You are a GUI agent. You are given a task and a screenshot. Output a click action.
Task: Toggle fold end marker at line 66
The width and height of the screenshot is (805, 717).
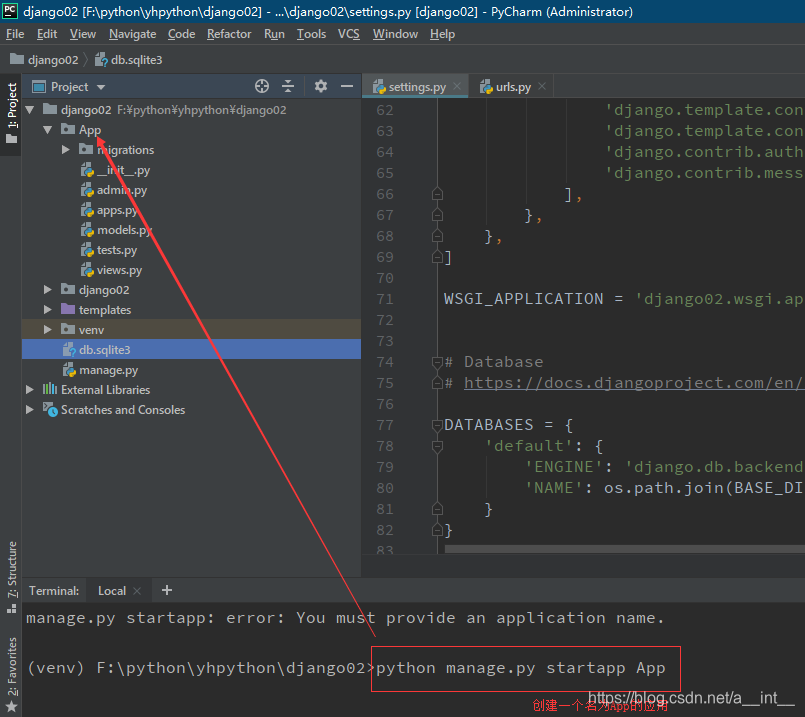pyautogui.click(x=437, y=193)
